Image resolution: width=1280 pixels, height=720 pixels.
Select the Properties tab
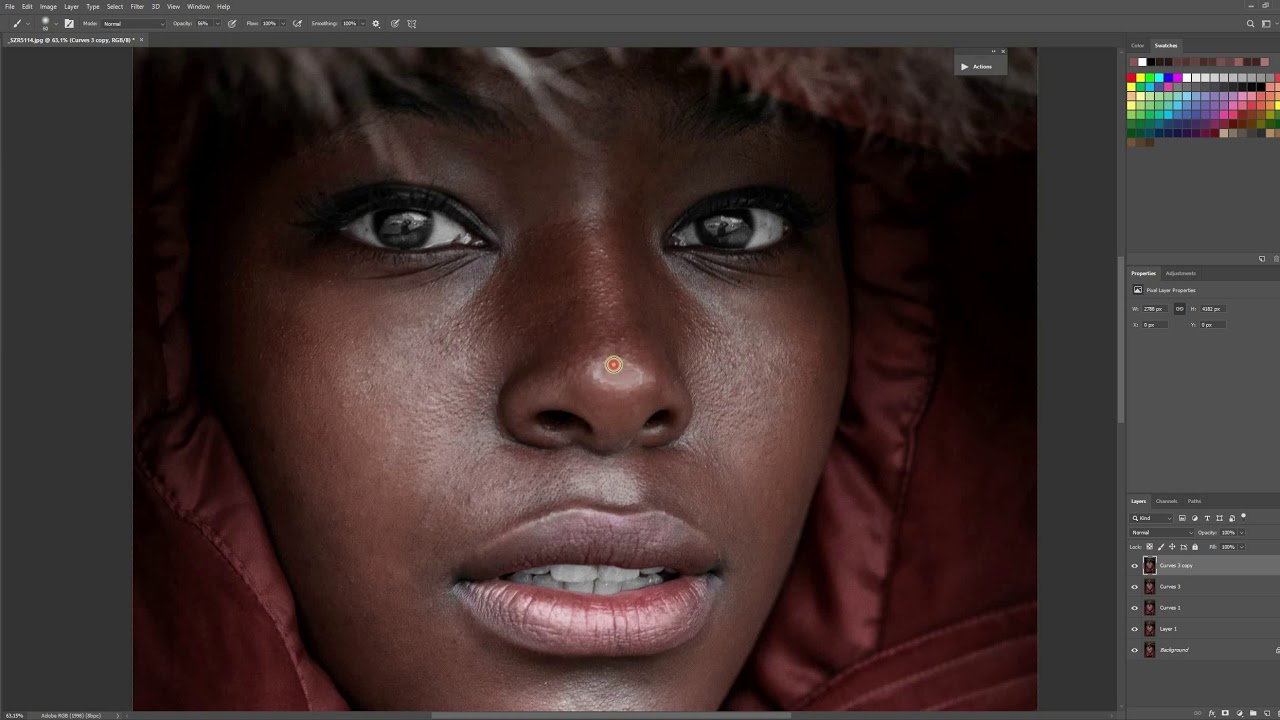1143,273
